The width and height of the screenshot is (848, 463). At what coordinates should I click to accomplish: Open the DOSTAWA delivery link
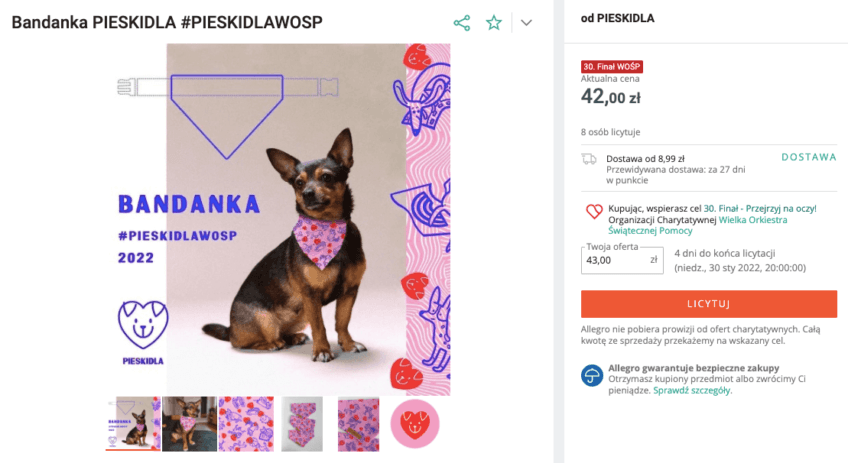pos(808,157)
